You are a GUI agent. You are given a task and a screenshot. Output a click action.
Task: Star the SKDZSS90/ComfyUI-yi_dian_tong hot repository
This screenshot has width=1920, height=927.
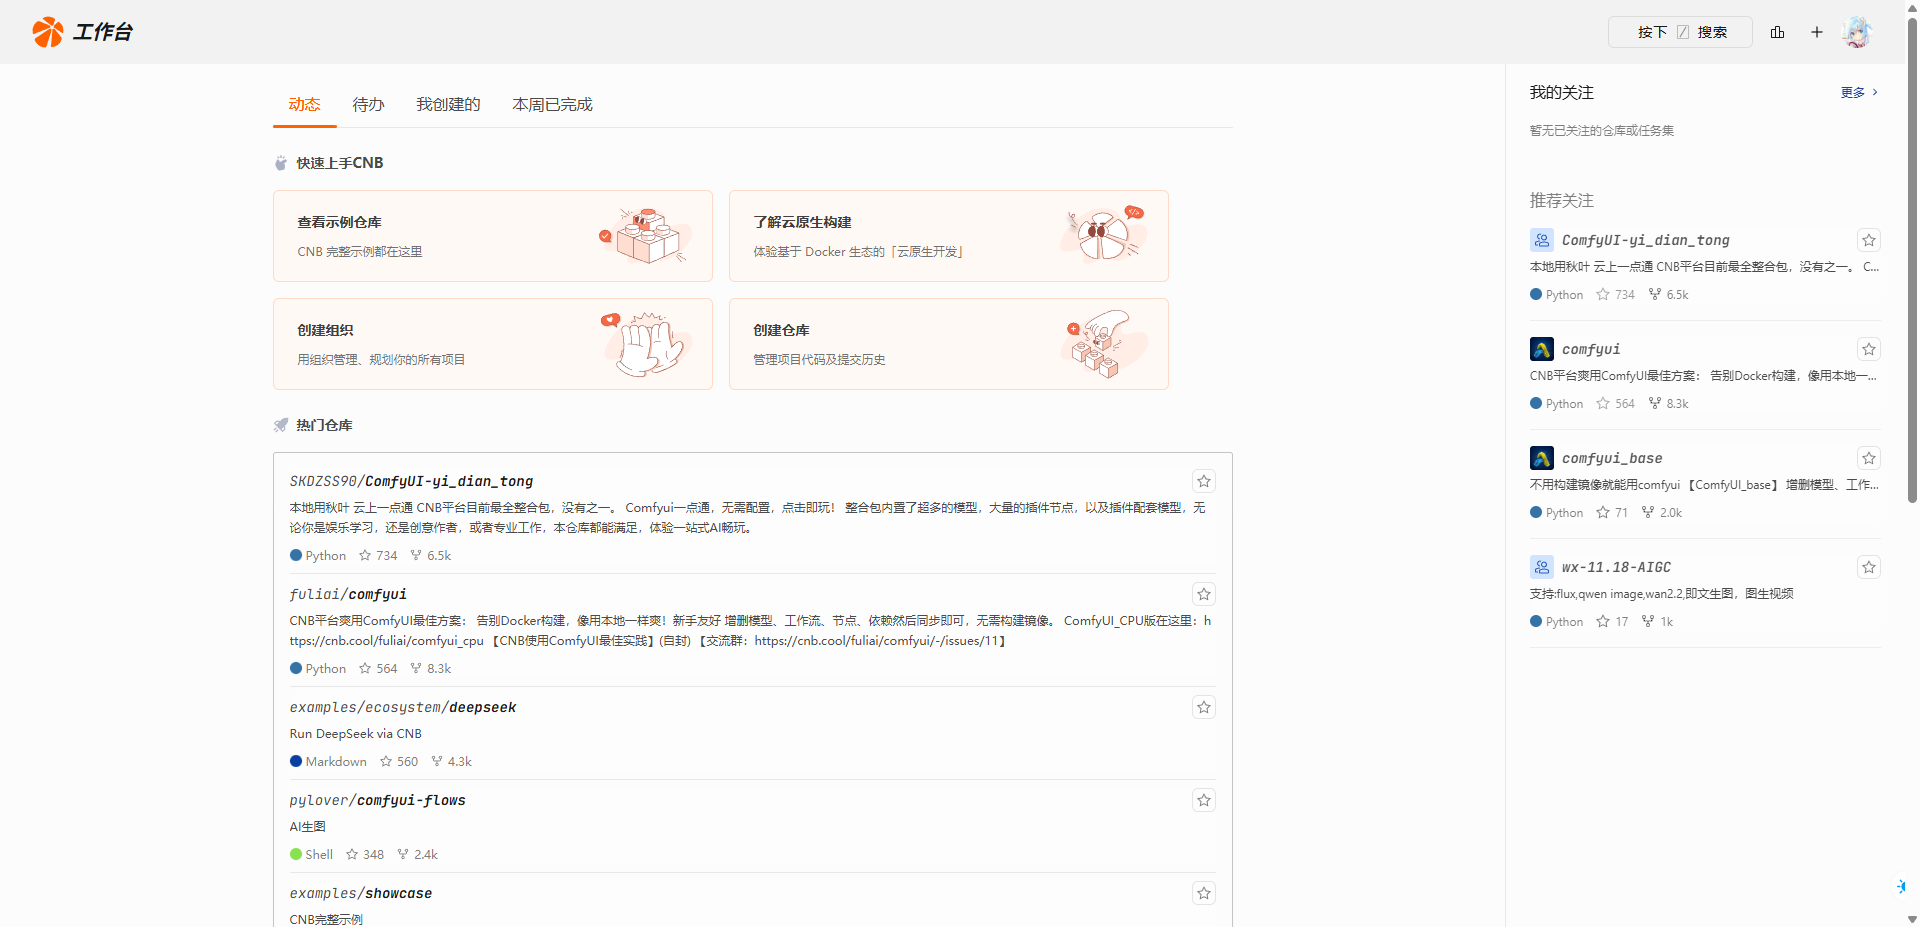1204,481
